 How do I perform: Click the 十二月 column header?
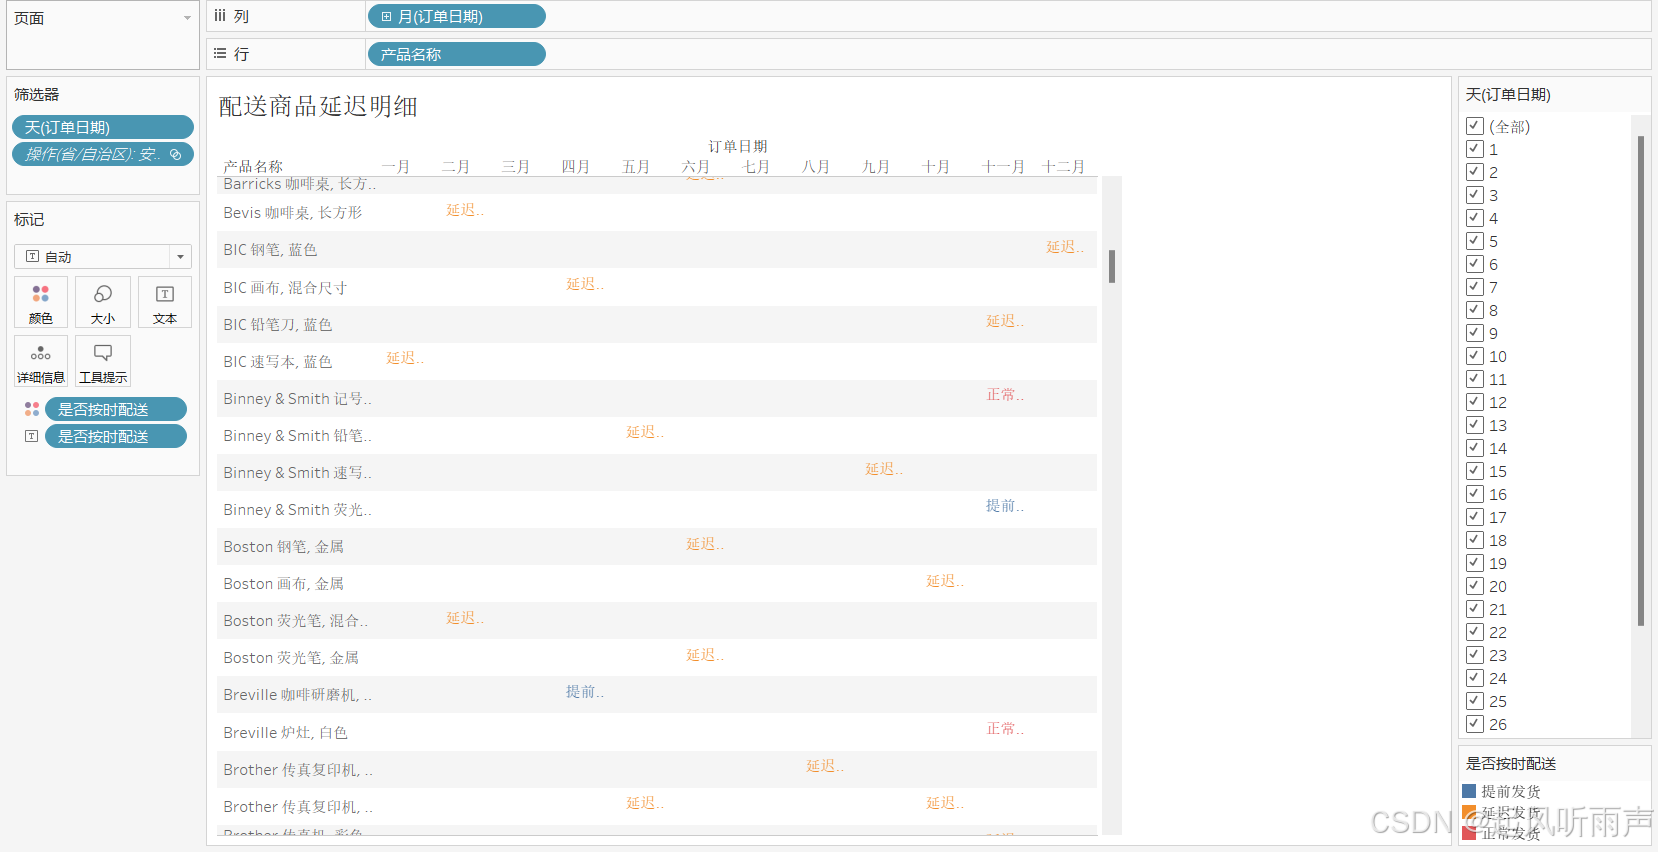point(1063,167)
